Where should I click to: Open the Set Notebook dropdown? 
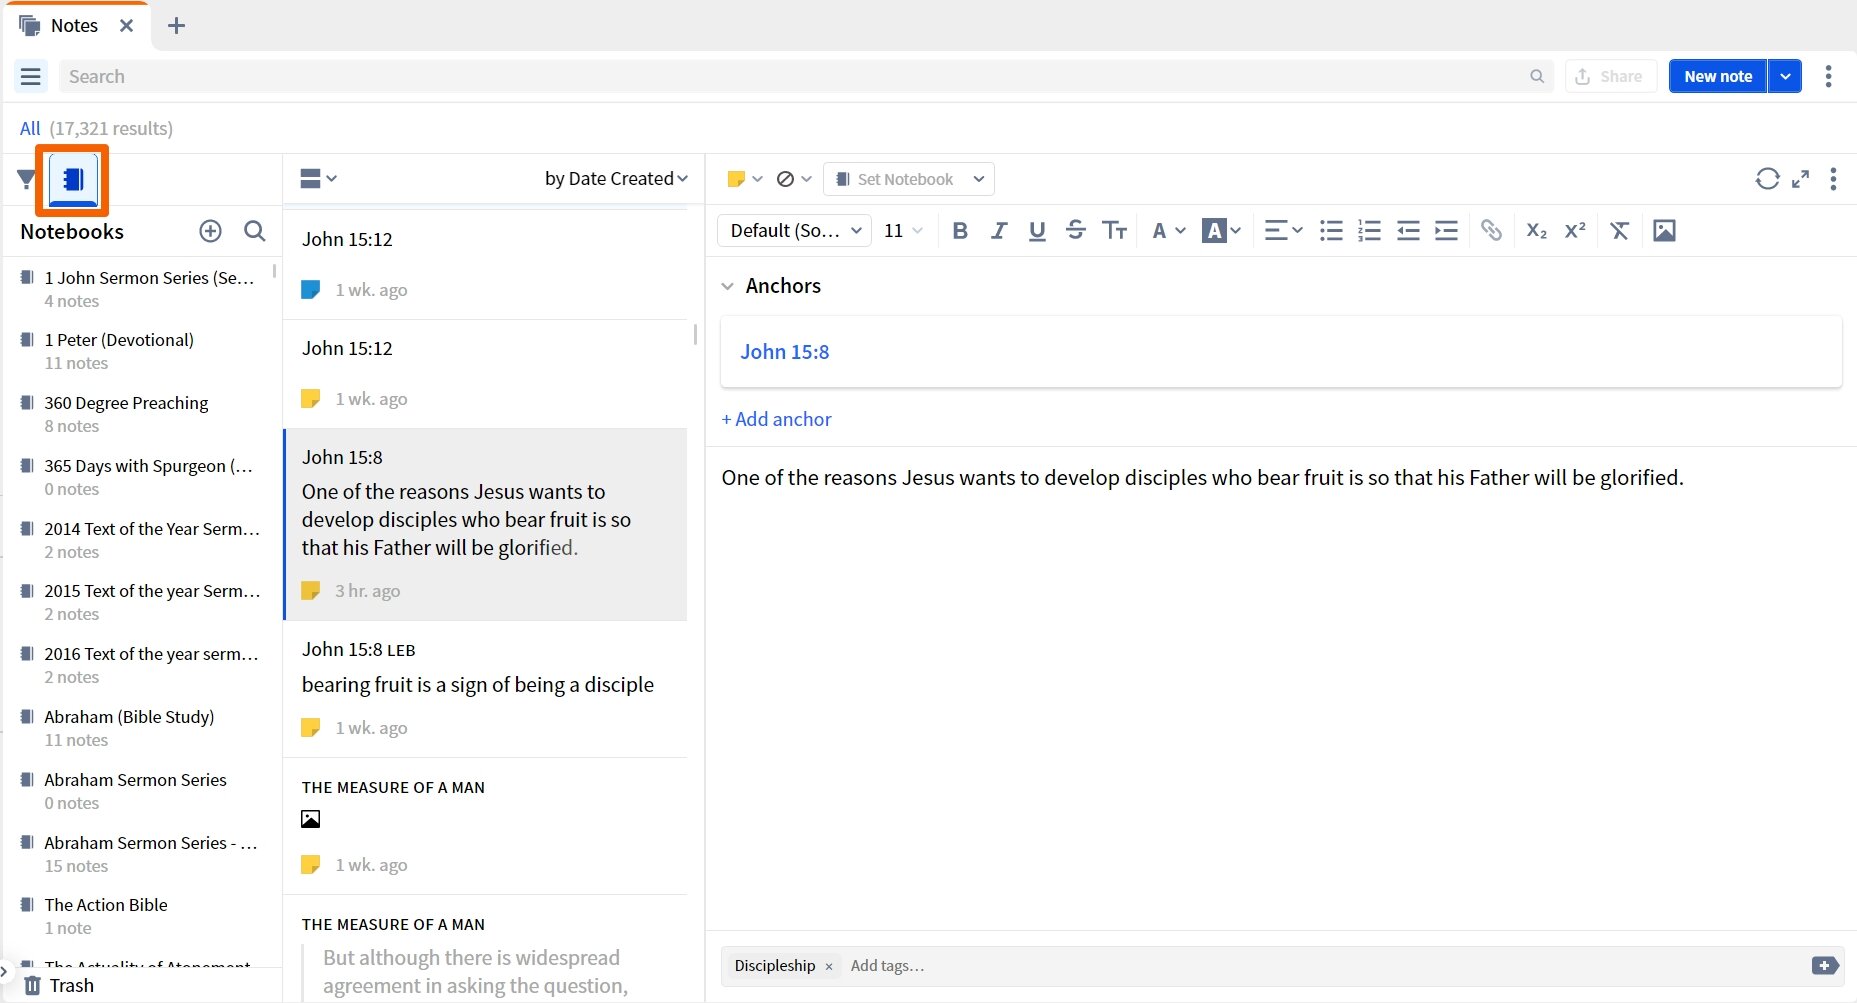(909, 179)
